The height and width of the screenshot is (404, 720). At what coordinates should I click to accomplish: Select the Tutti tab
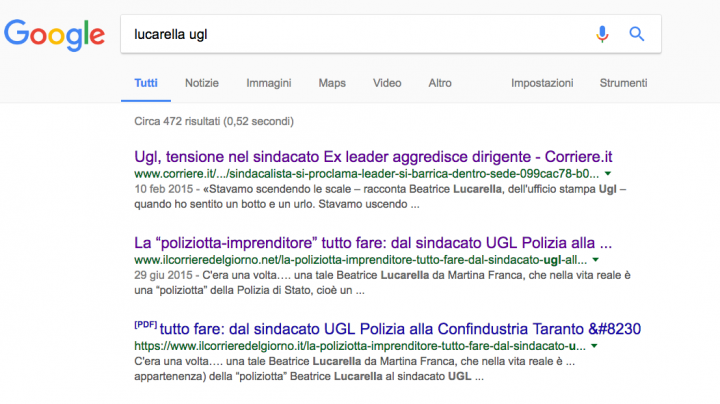tap(146, 83)
